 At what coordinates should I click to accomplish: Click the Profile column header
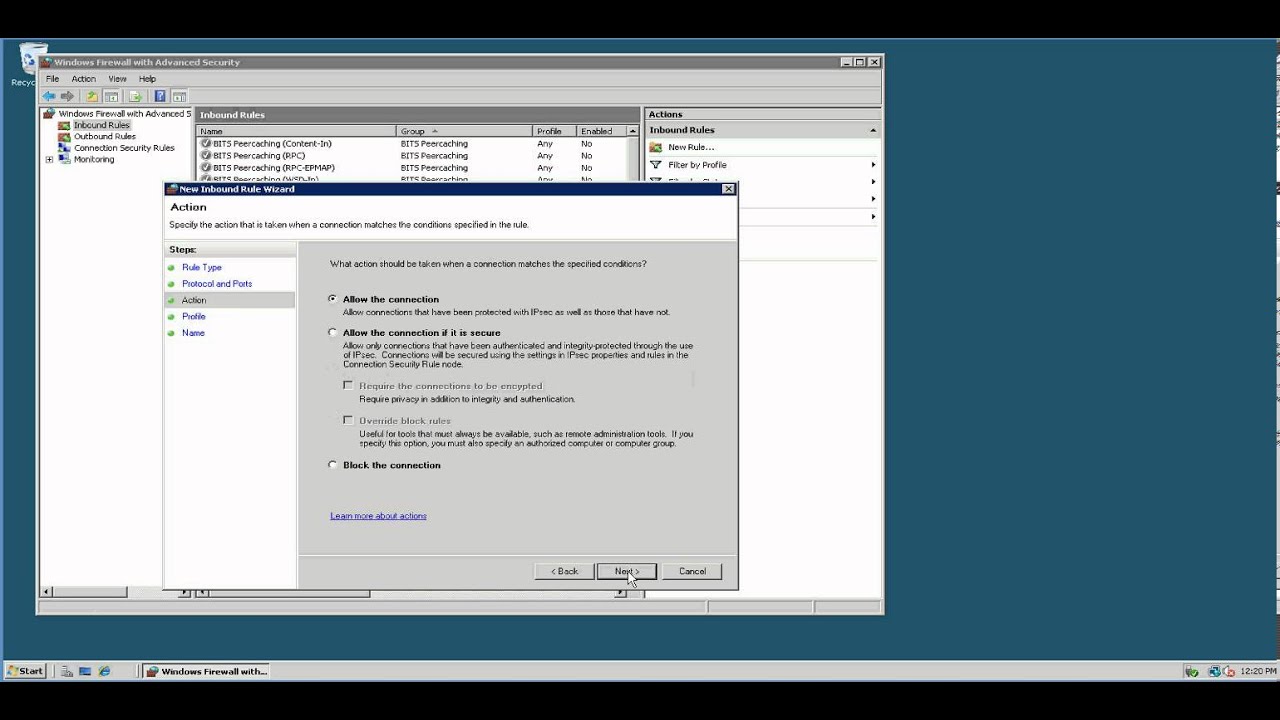(x=555, y=131)
